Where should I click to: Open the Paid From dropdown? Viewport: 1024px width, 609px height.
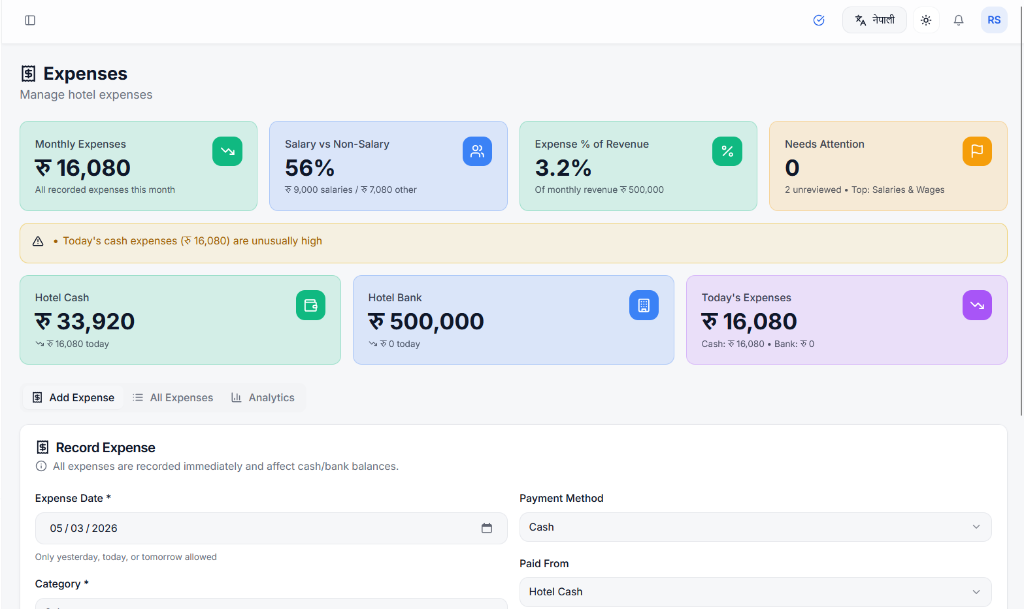click(755, 591)
